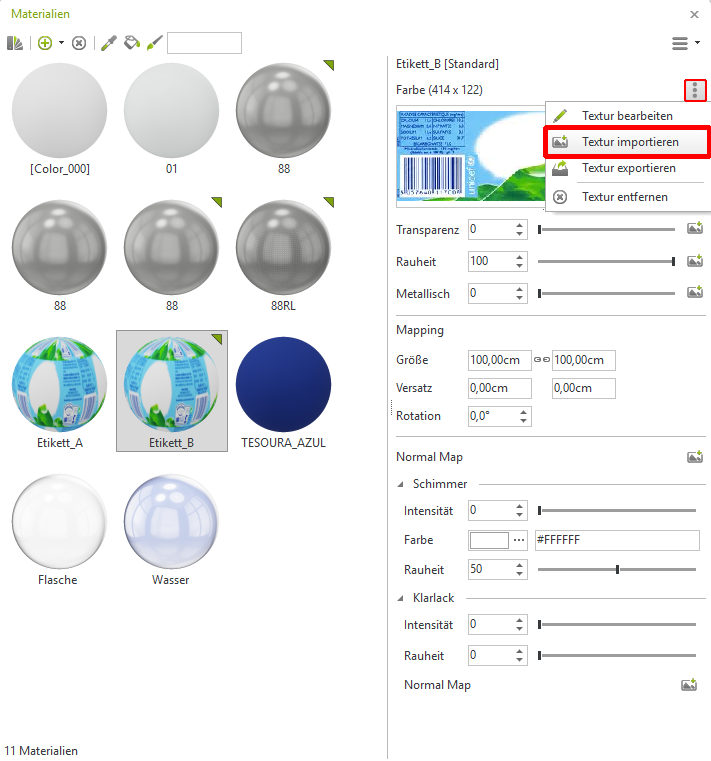Choose Textur importieren from the menu
This screenshot has height=761, width=711.
click(630, 142)
